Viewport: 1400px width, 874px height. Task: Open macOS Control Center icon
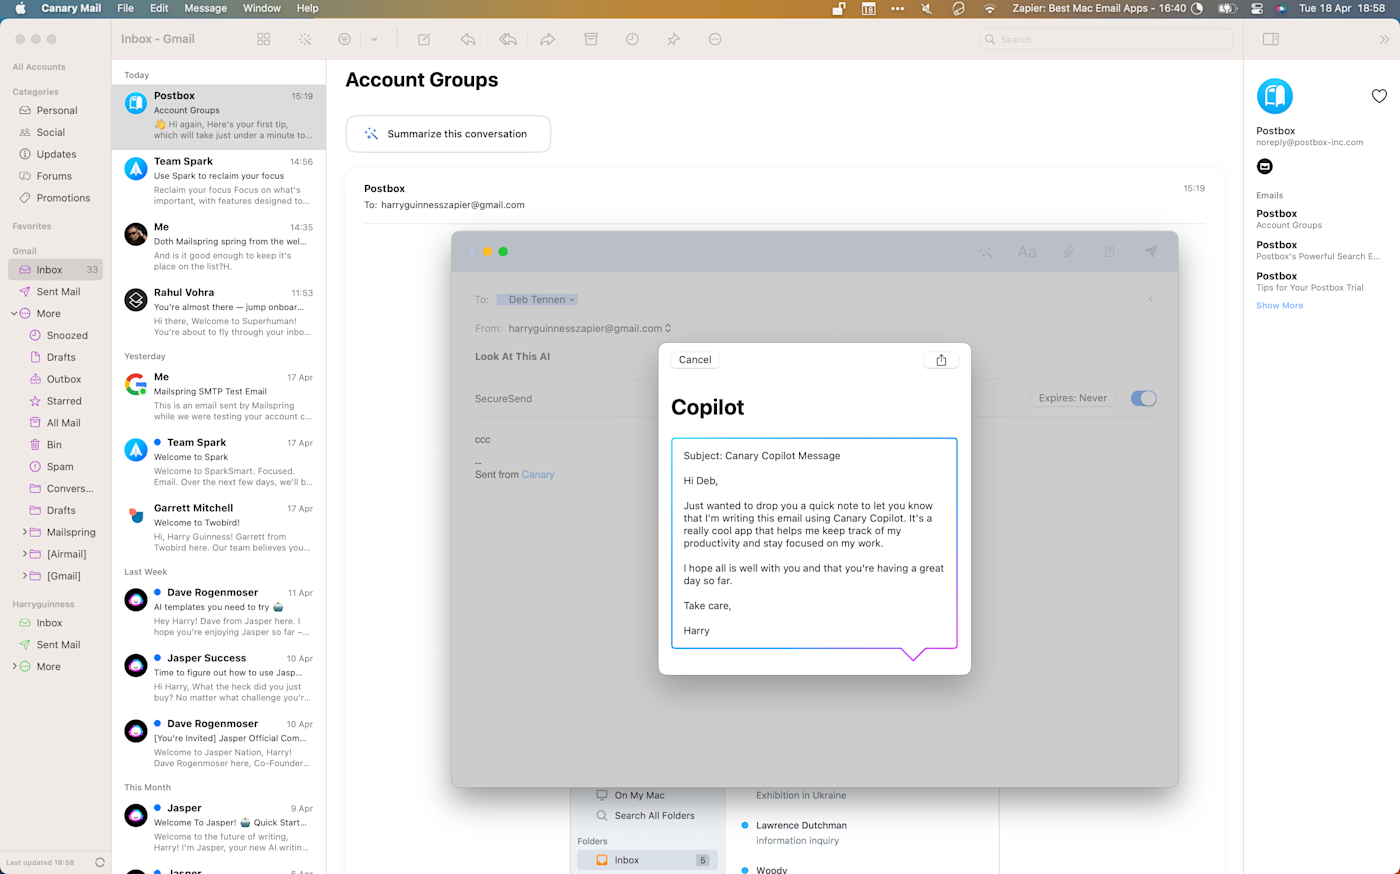[x=1257, y=8]
